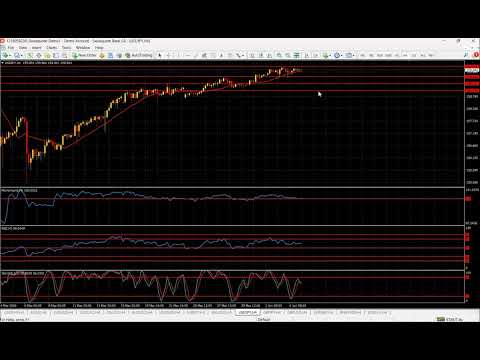This screenshot has width=480, height=360.
Task: Switch chart to candlesticks
Action: (261, 55)
